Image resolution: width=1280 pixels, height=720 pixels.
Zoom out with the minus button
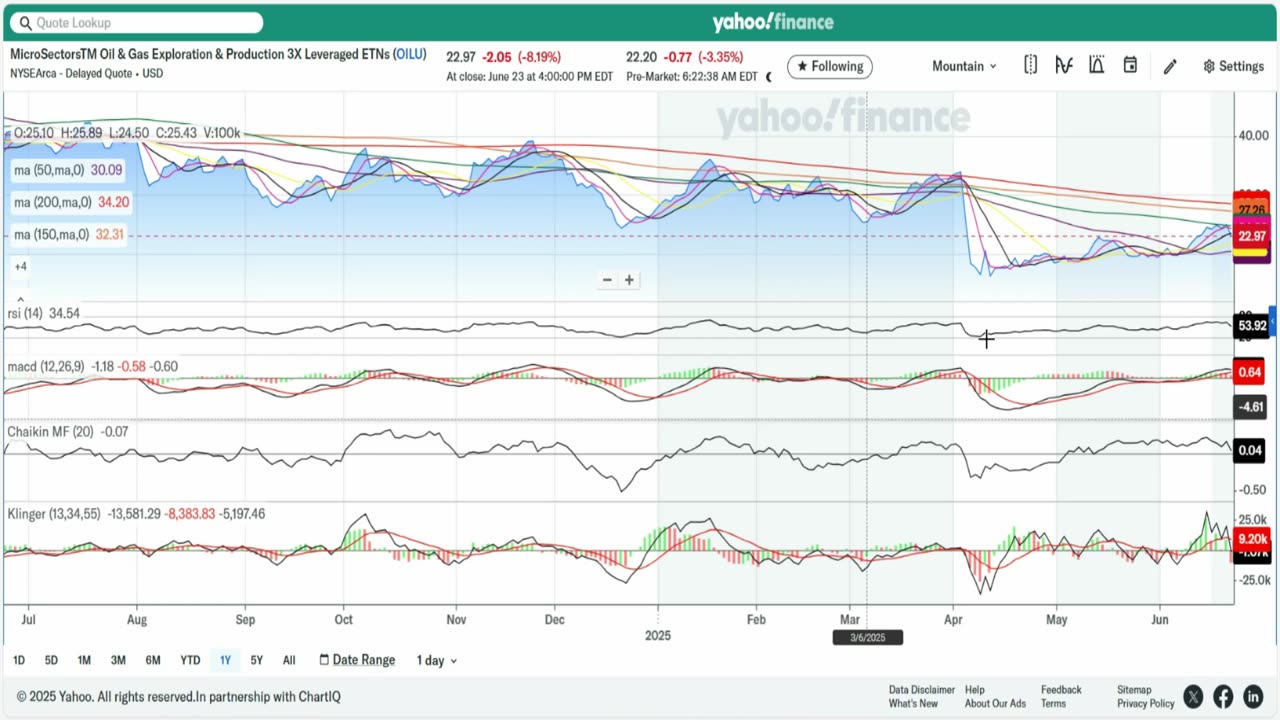point(606,280)
